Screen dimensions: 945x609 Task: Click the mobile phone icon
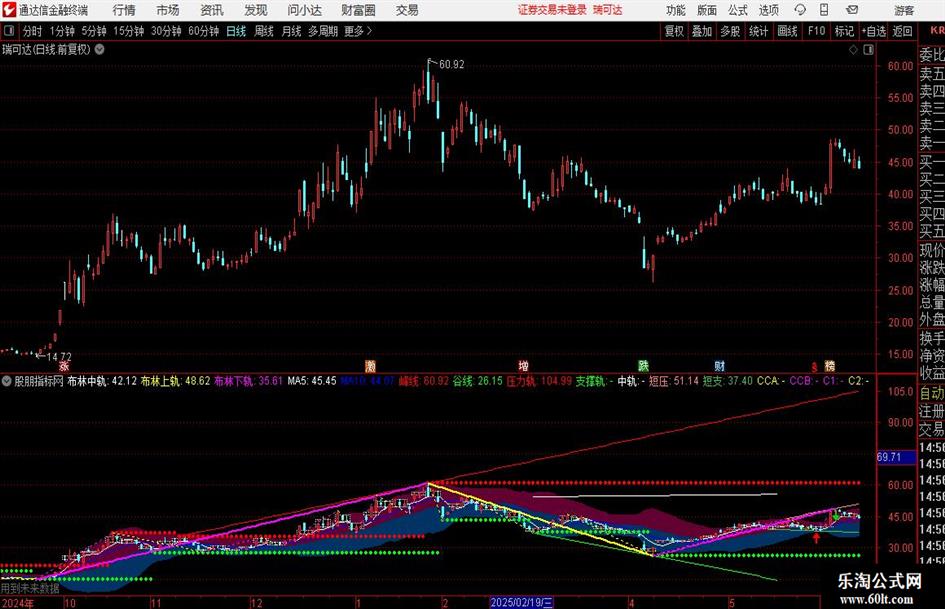point(824,10)
